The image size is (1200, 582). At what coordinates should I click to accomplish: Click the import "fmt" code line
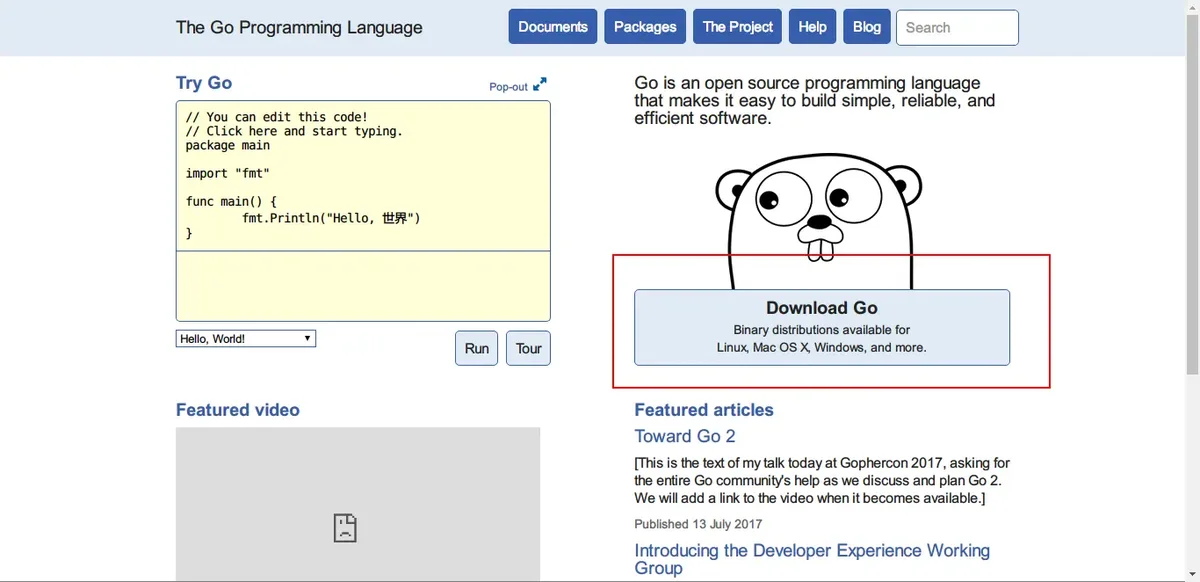(x=228, y=173)
